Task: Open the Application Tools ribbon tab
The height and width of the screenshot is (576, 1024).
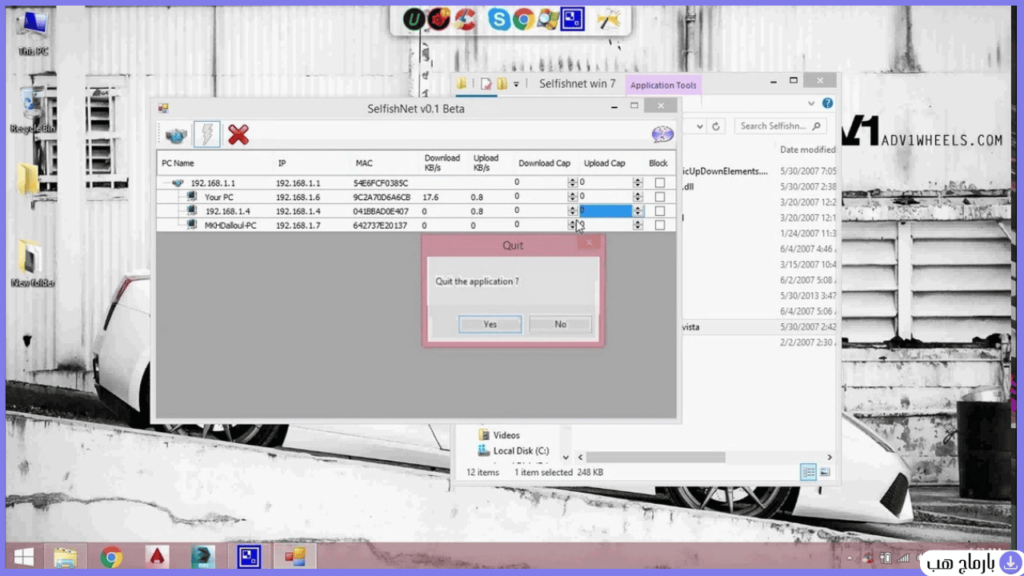Action: (663, 85)
